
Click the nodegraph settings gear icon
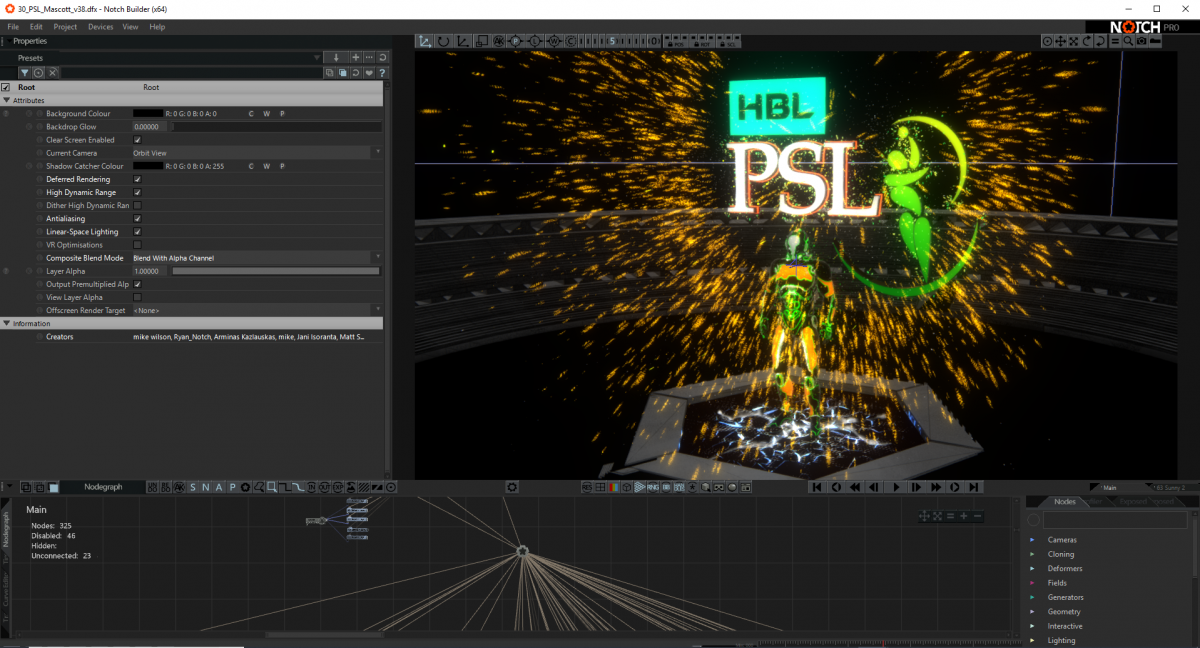(512, 487)
